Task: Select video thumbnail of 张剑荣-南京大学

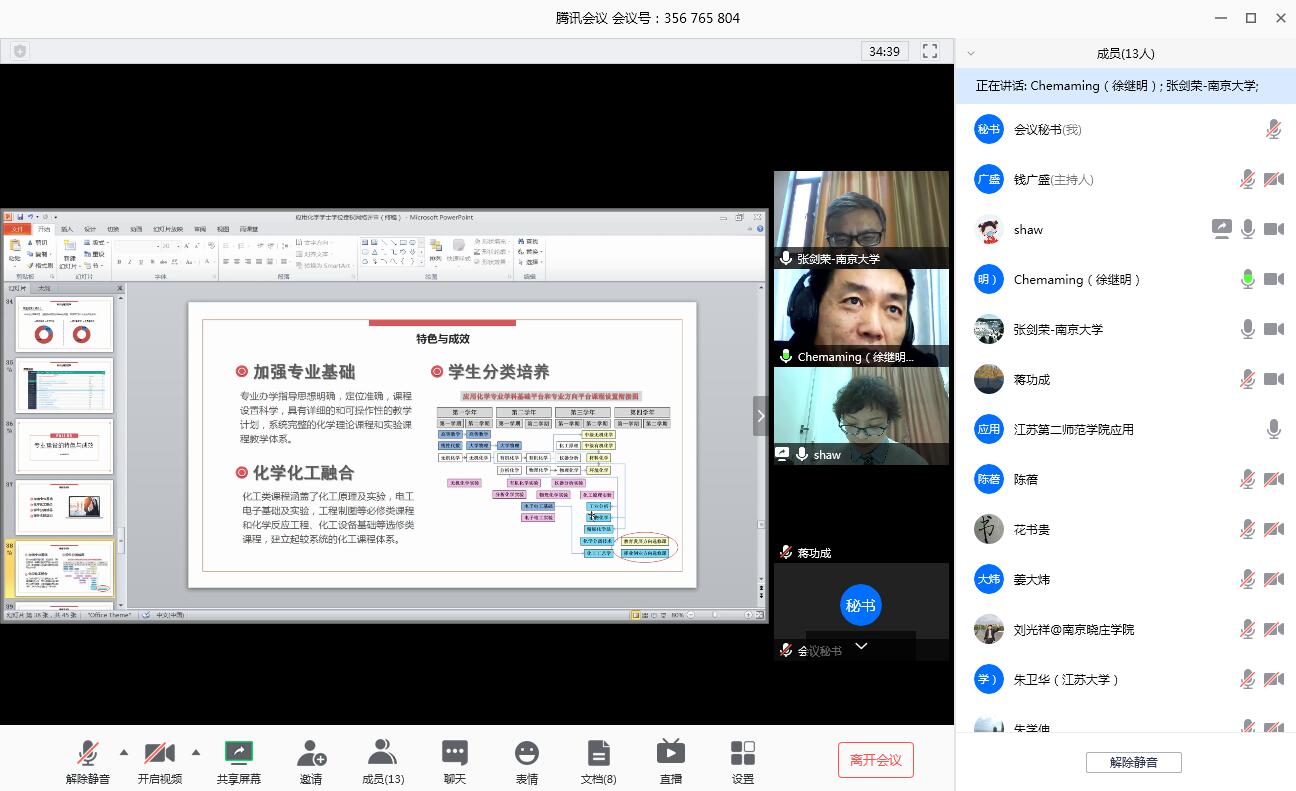Action: click(x=861, y=218)
